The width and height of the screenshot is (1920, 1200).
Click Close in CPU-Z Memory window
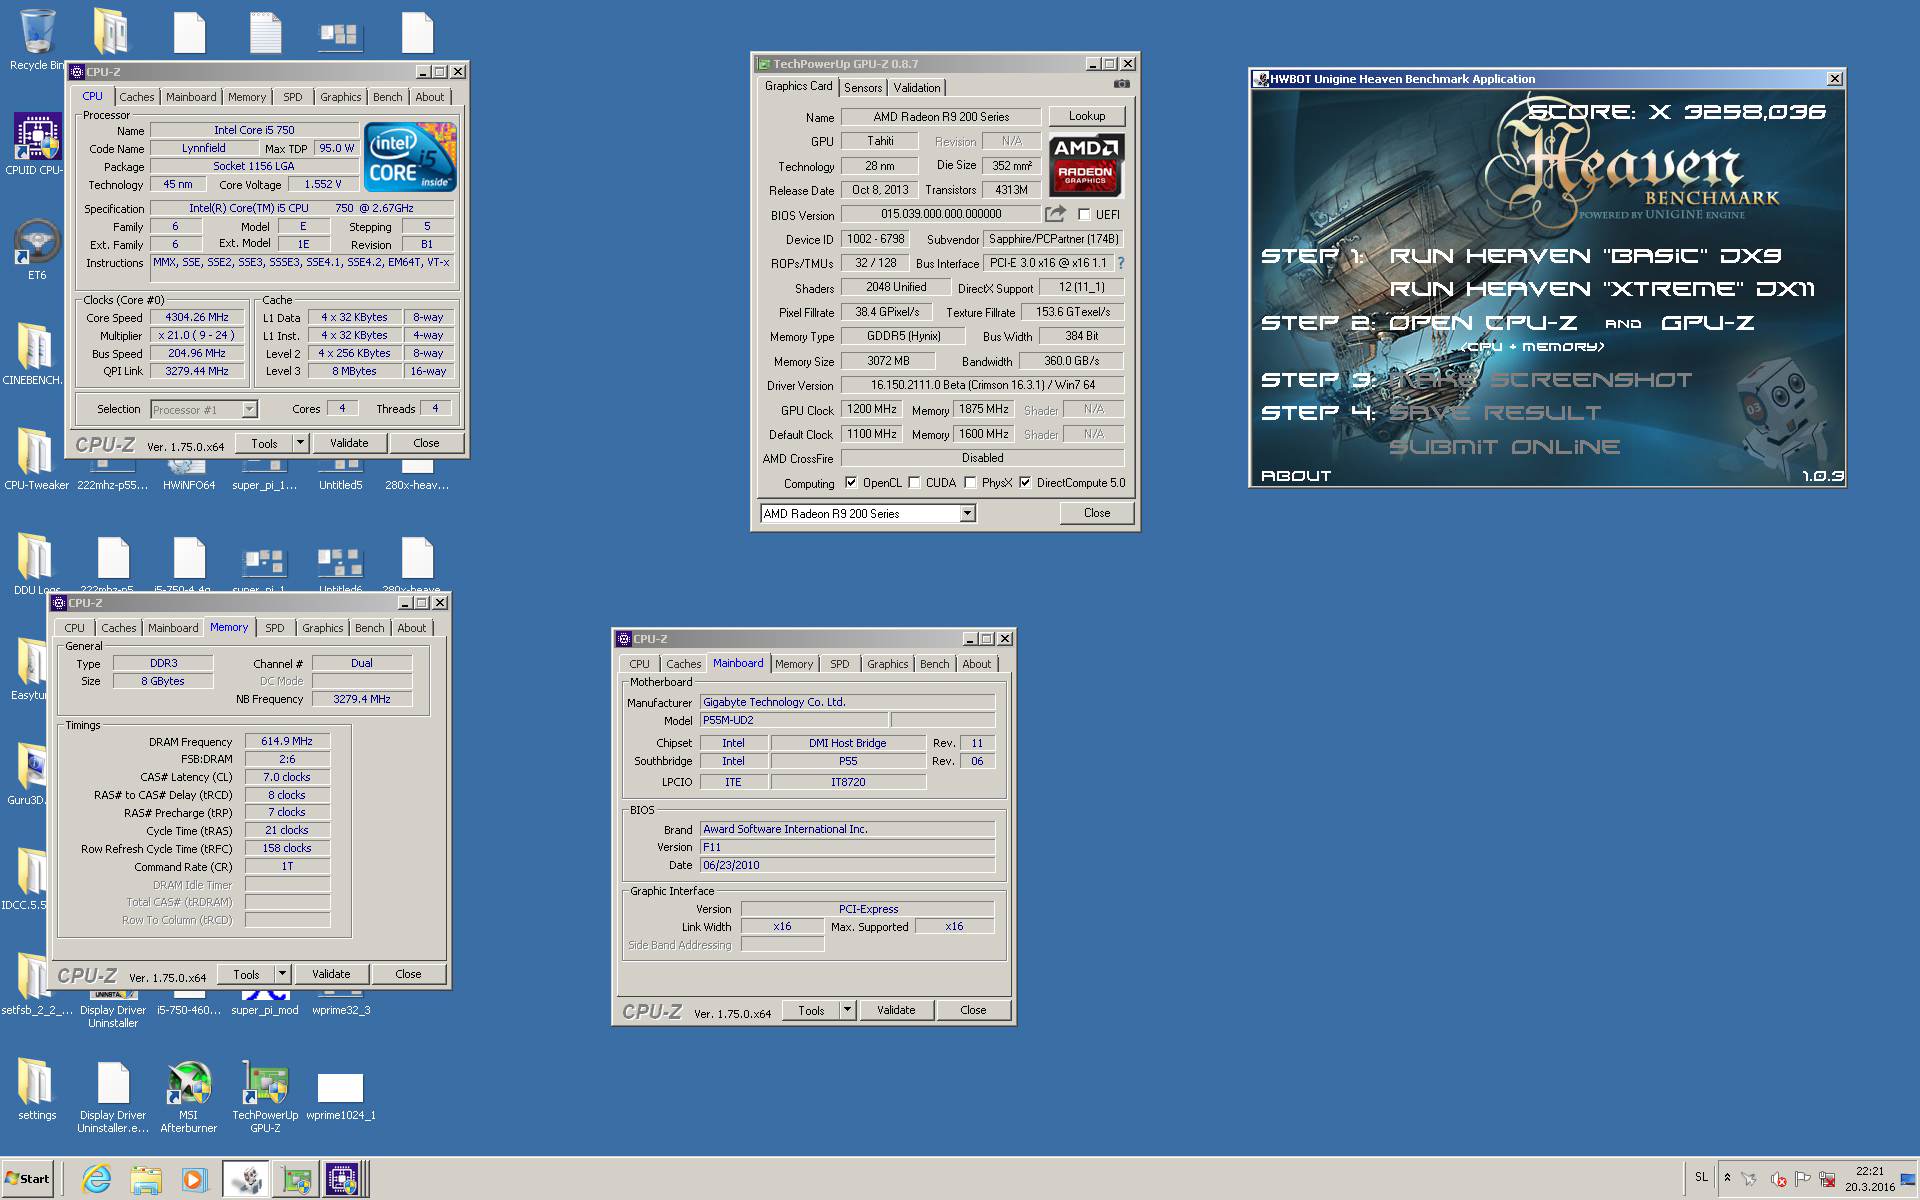pyautogui.click(x=408, y=974)
